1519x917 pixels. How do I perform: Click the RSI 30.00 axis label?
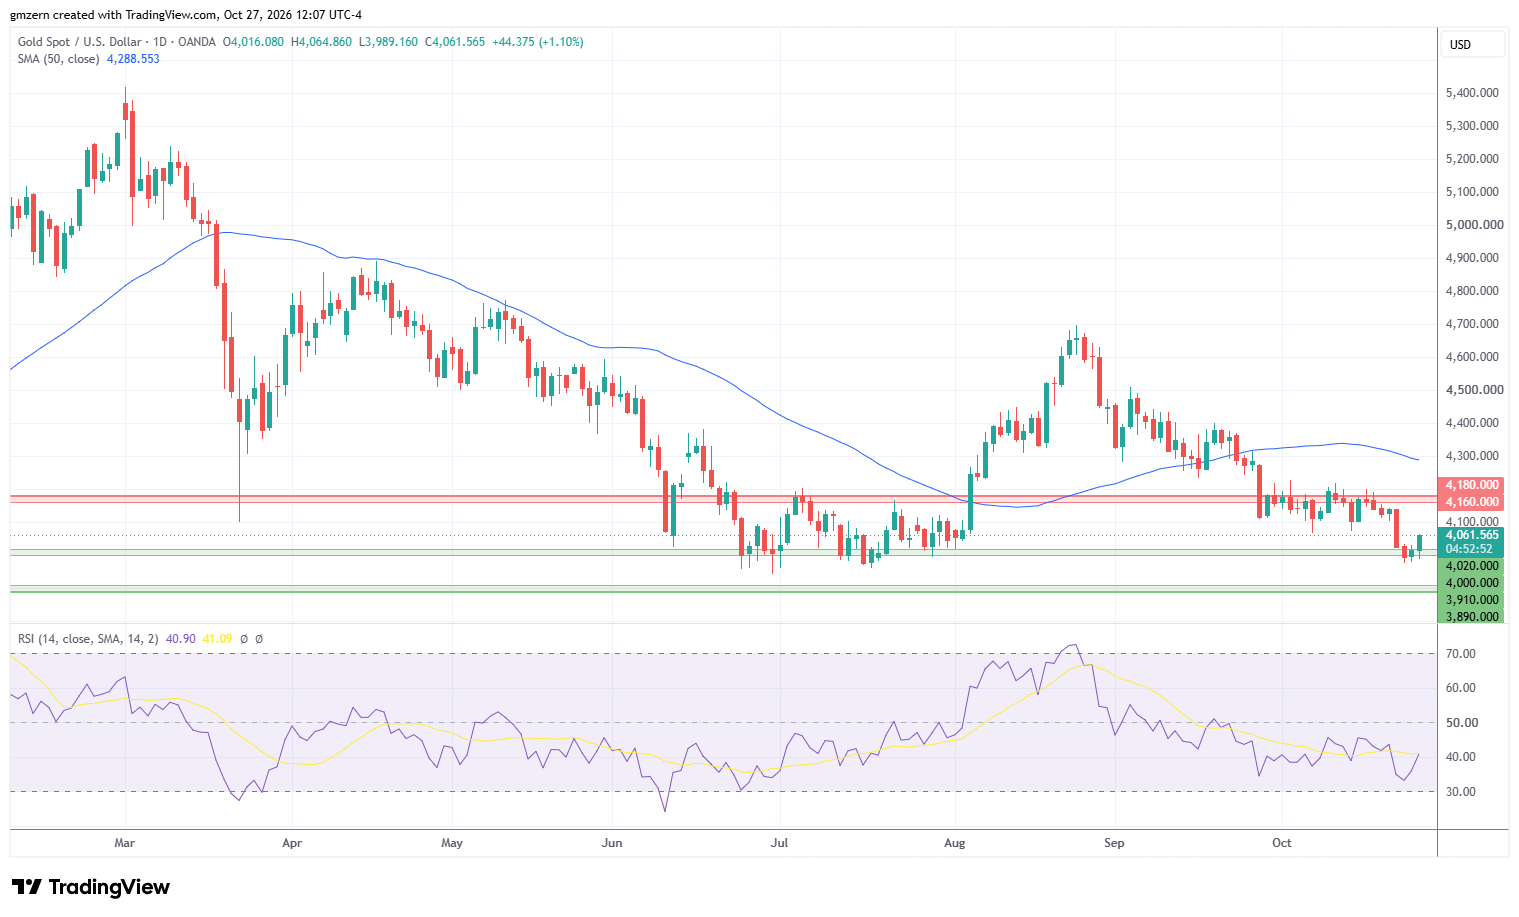pos(1461,792)
